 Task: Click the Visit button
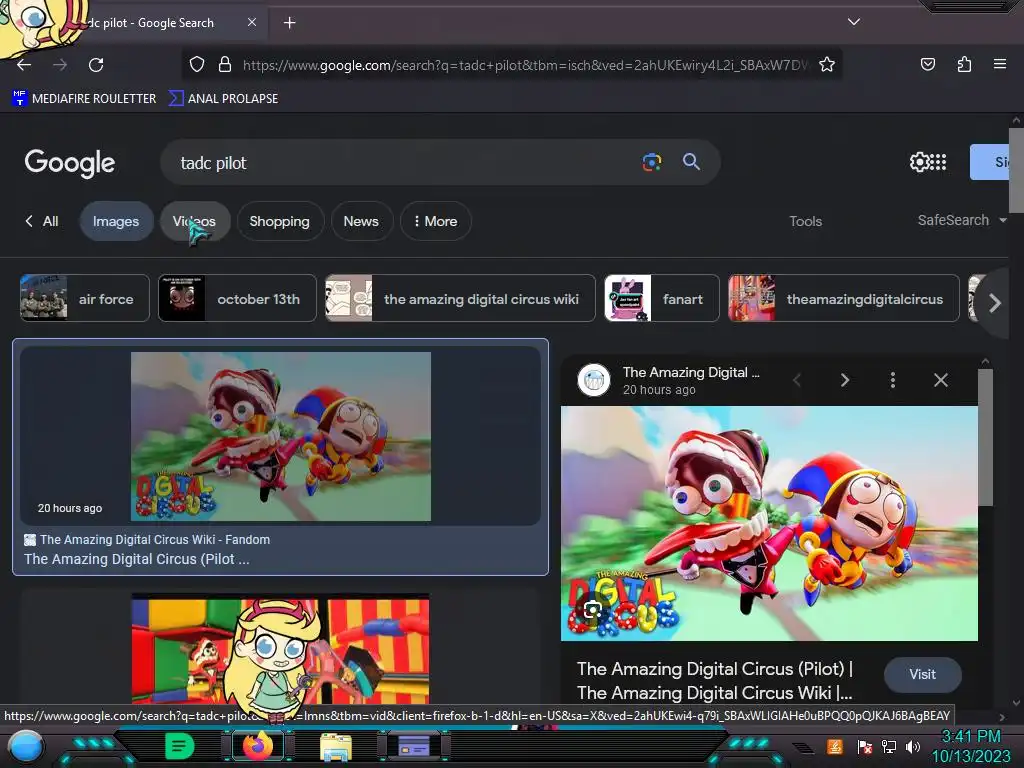coord(922,675)
